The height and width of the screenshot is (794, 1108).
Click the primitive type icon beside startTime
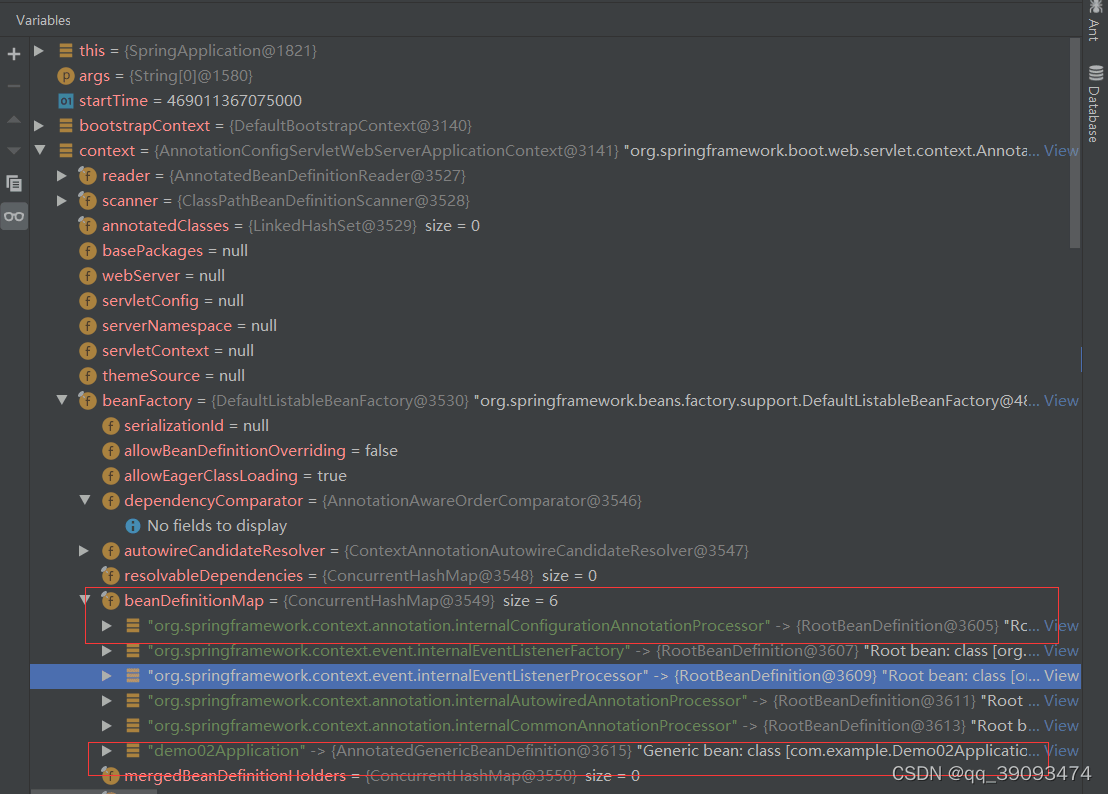click(x=66, y=101)
